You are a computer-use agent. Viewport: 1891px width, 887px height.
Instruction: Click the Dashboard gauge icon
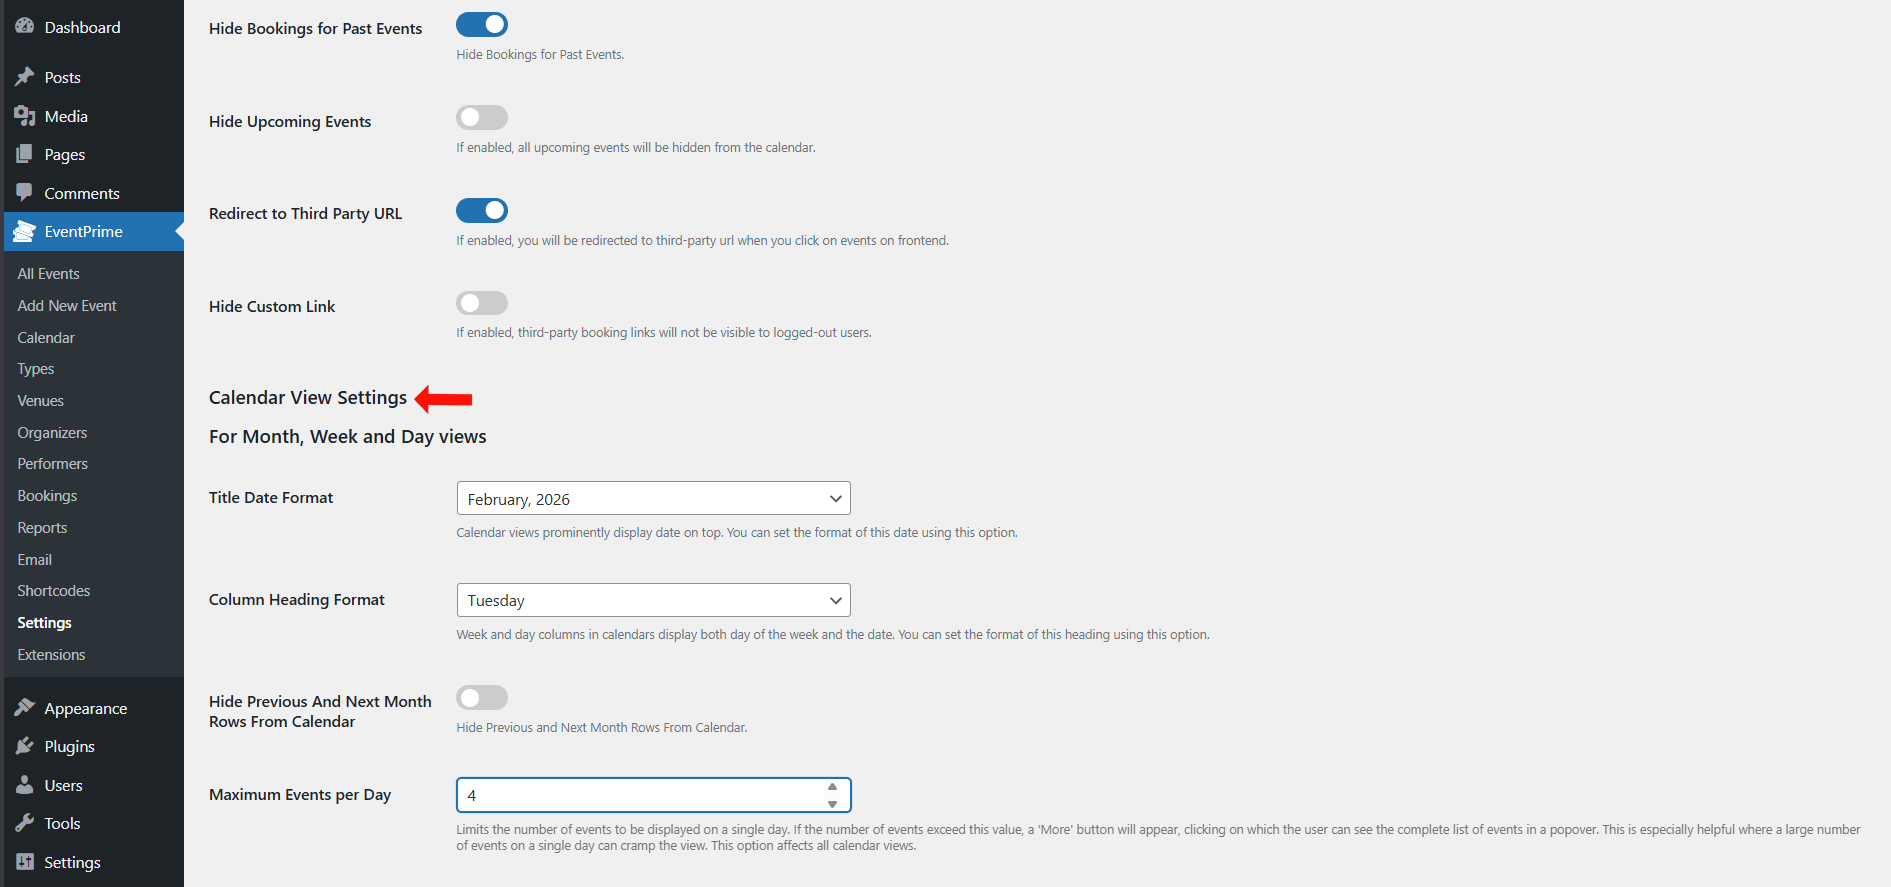[25, 27]
